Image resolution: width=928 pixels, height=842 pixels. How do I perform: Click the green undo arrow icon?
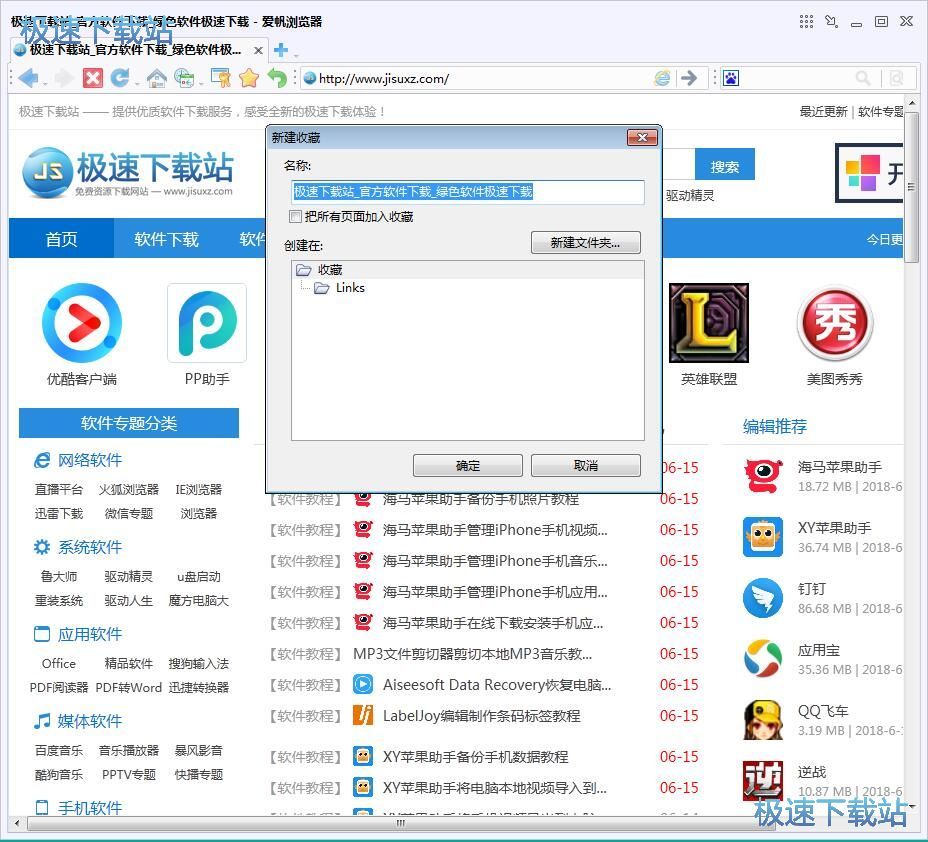point(277,78)
